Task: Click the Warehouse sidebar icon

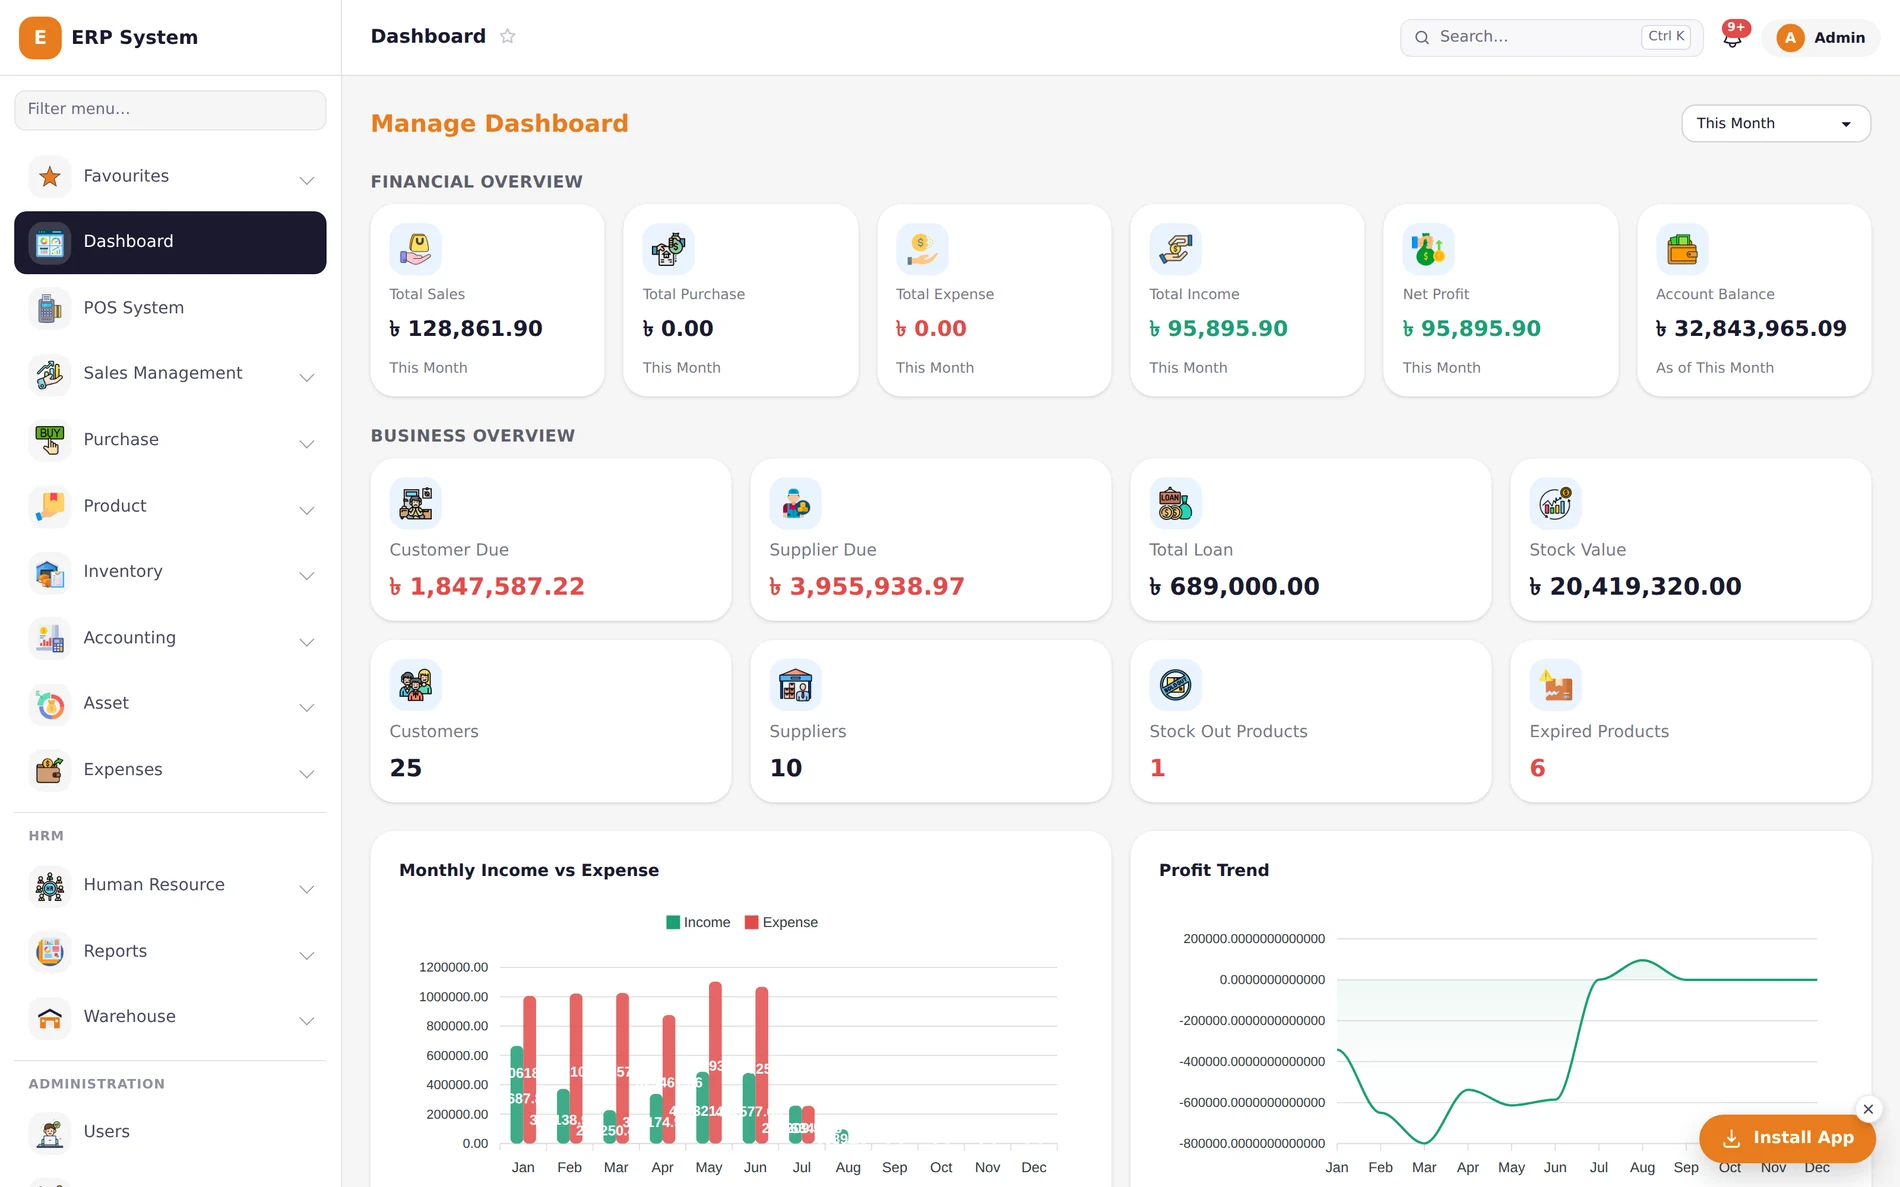Action: (50, 1017)
